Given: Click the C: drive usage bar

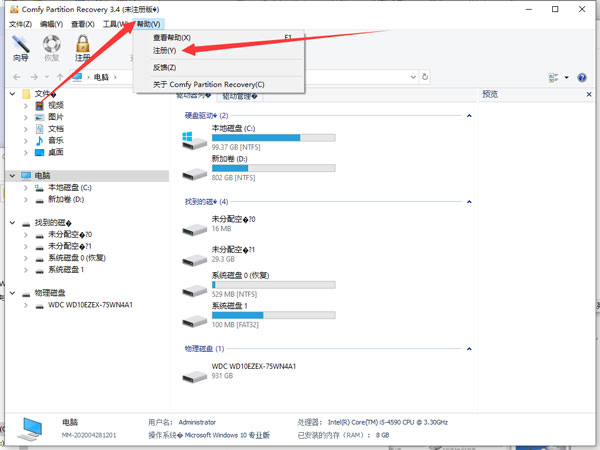Looking at the screenshot, I should [x=274, y=138].
